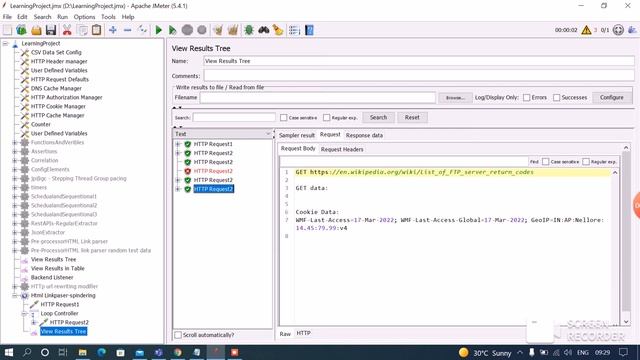This screenshot has height=360, width=640.
Task: Open a test plan file icon
Action: pyautogui.click(x=36, y=30)
